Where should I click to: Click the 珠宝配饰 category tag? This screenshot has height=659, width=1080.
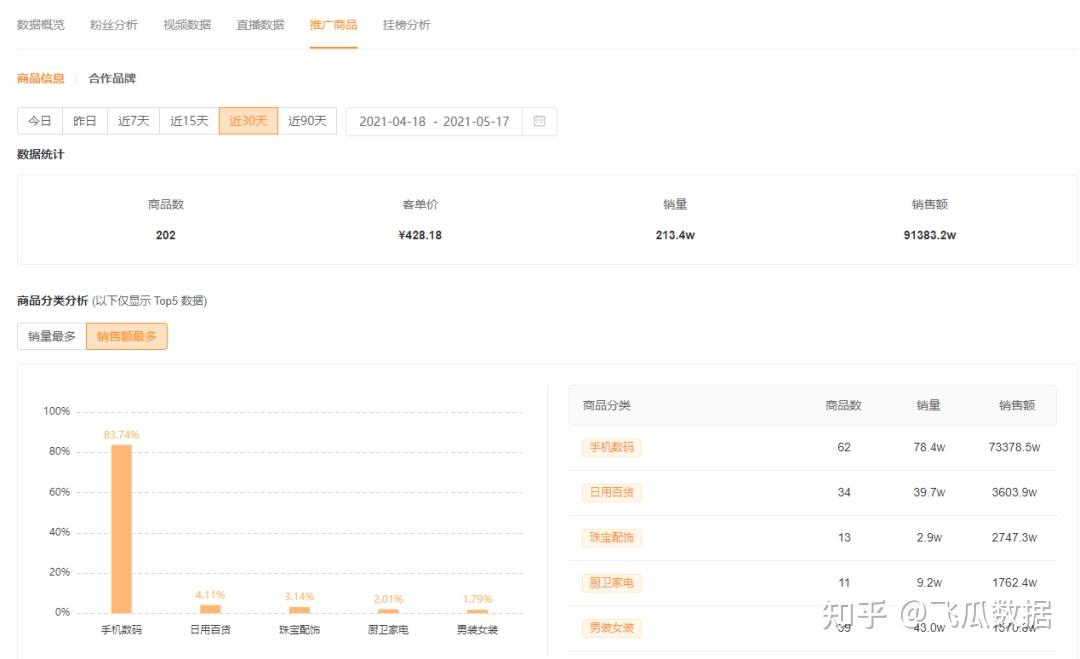[x=611, y=538]
